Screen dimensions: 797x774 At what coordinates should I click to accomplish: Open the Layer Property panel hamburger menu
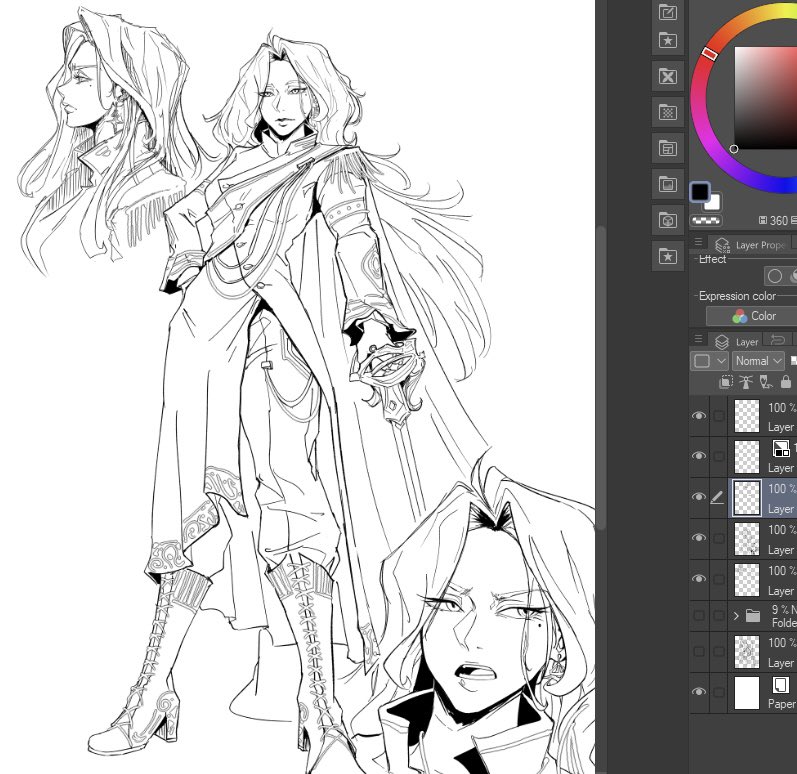point(698,242)
